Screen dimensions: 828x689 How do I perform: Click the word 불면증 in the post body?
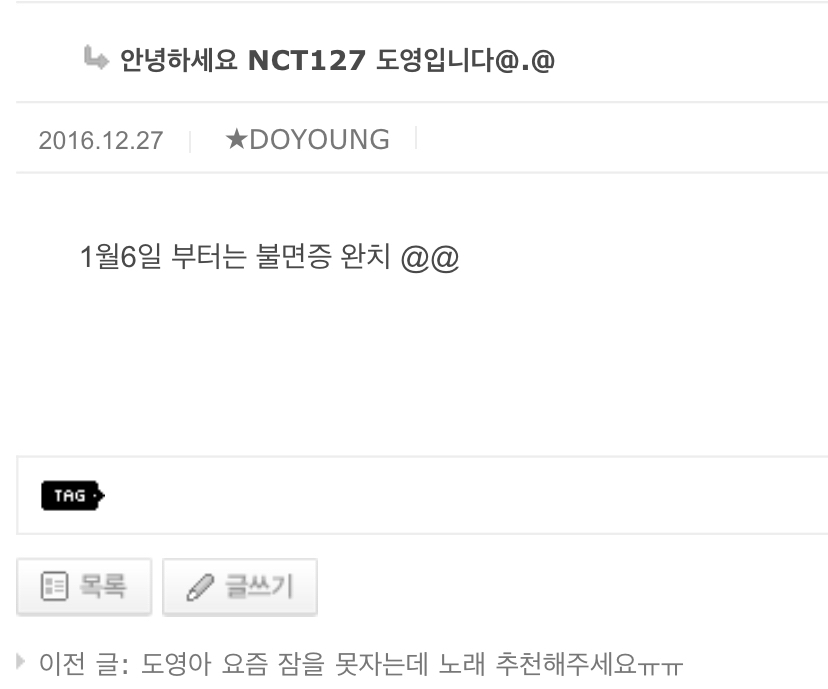click(293, 257)
